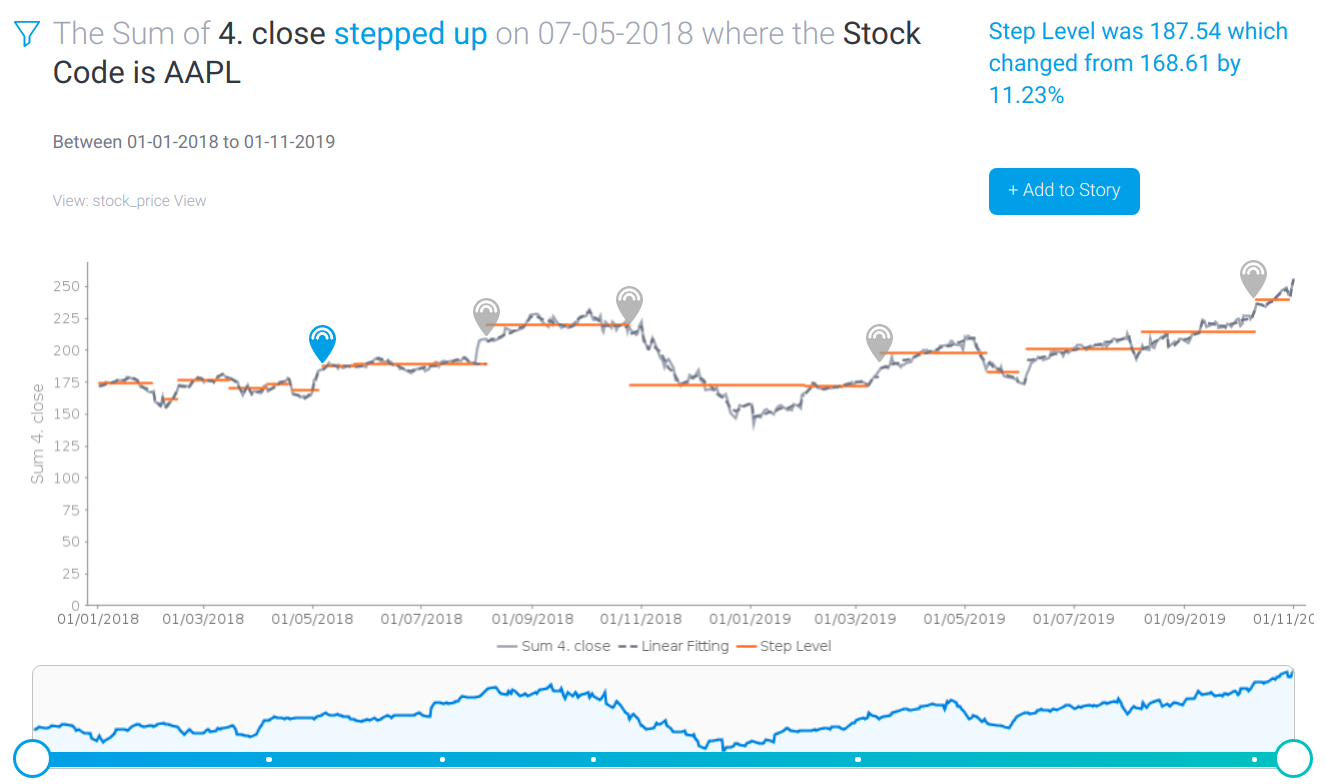Click the left range slider handle
Screen dimensions: 1326x784
[x=32, y=759]
